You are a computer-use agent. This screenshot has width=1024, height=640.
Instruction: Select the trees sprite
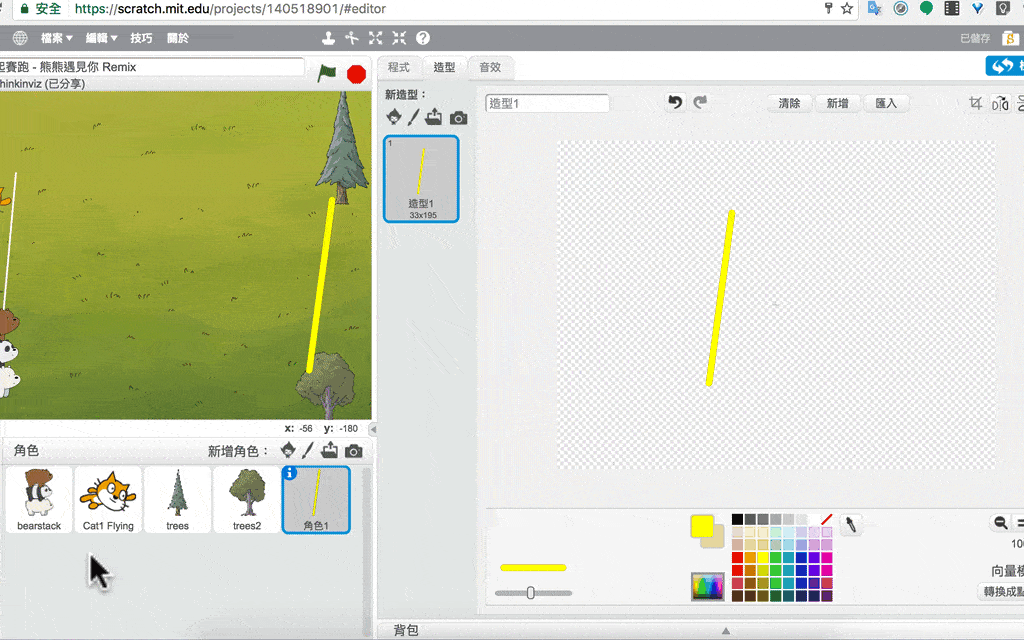[x=178, y=500]
